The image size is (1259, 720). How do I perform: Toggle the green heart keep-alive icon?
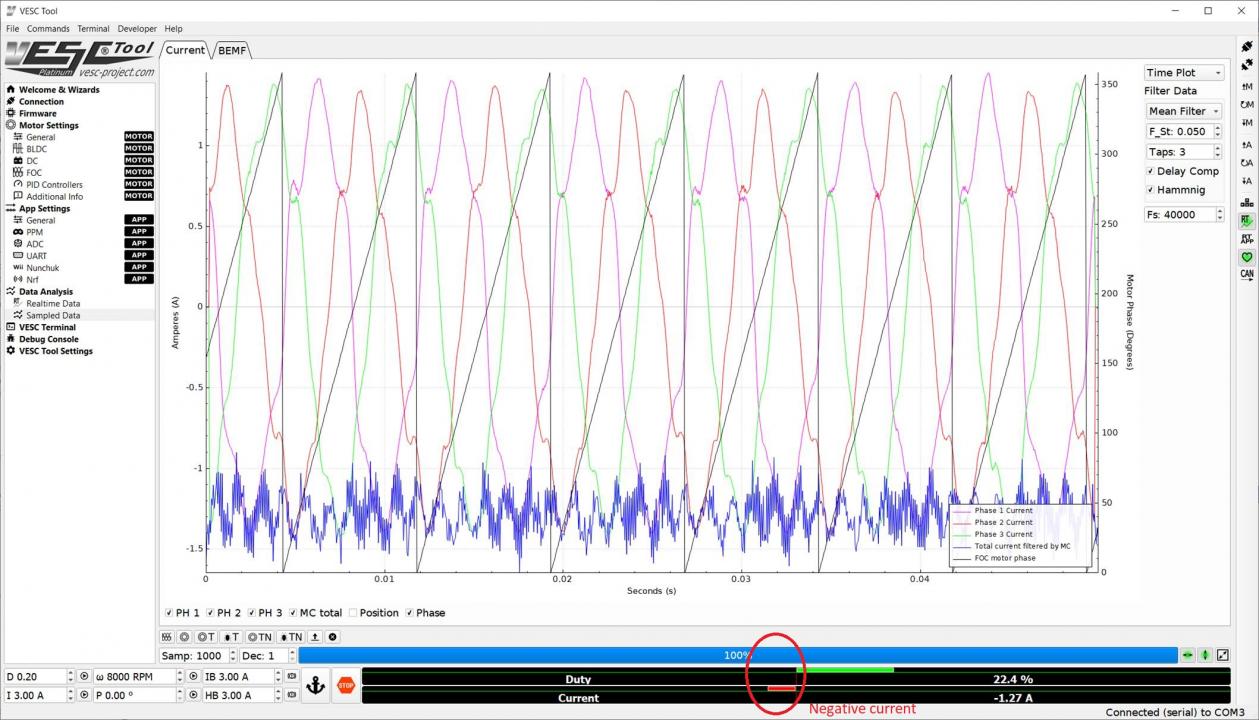pyautogui.click(x=1246, y=257)
